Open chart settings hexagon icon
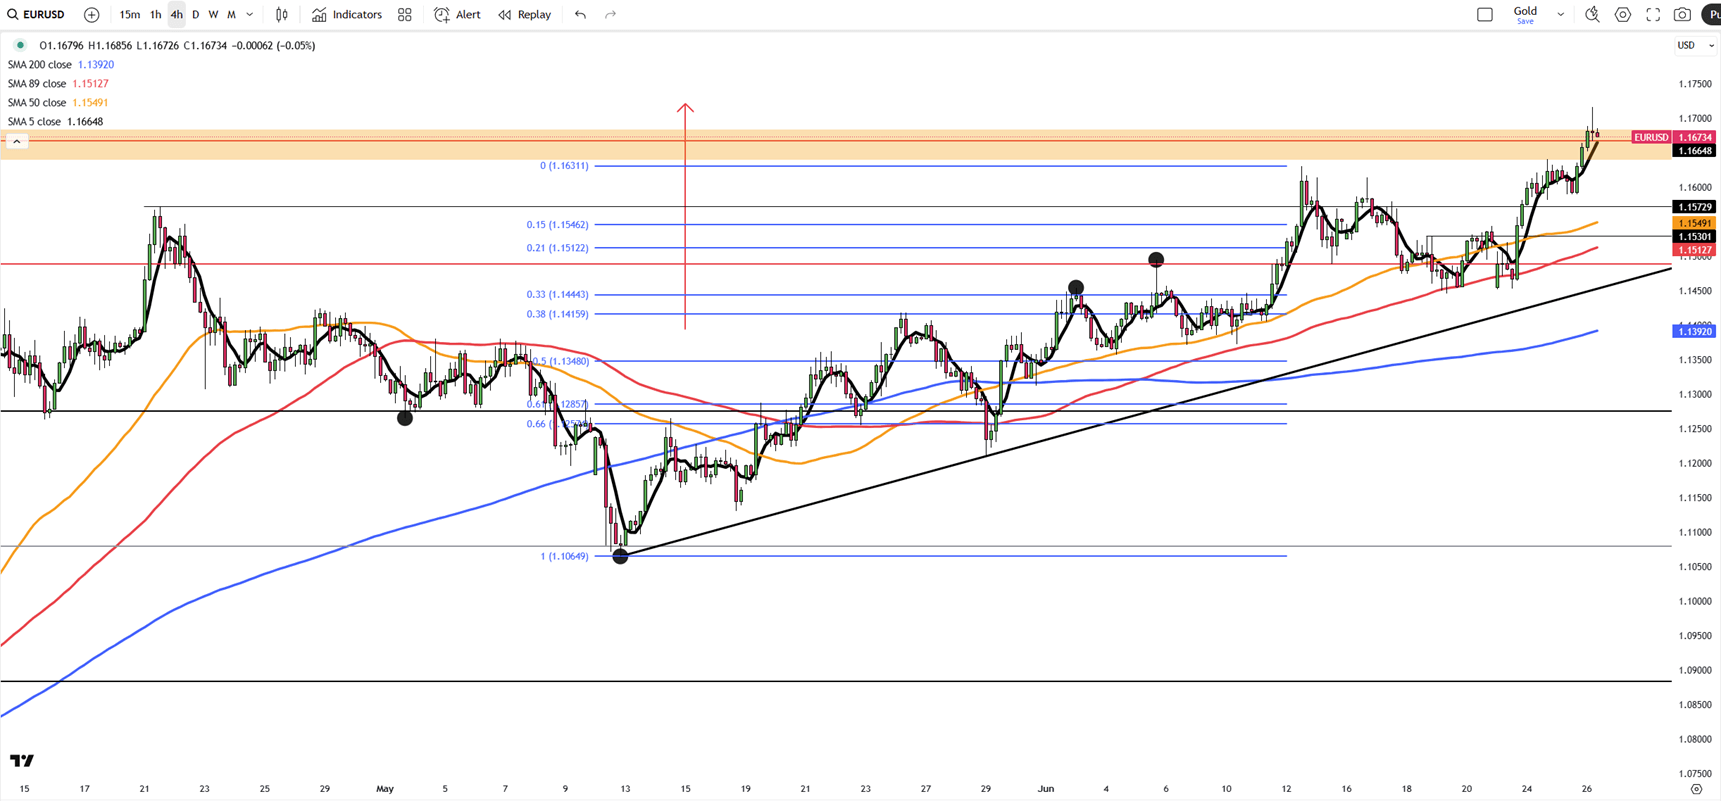Image resolution: width=1721 pixels, height=801 pixels. 1623,15
